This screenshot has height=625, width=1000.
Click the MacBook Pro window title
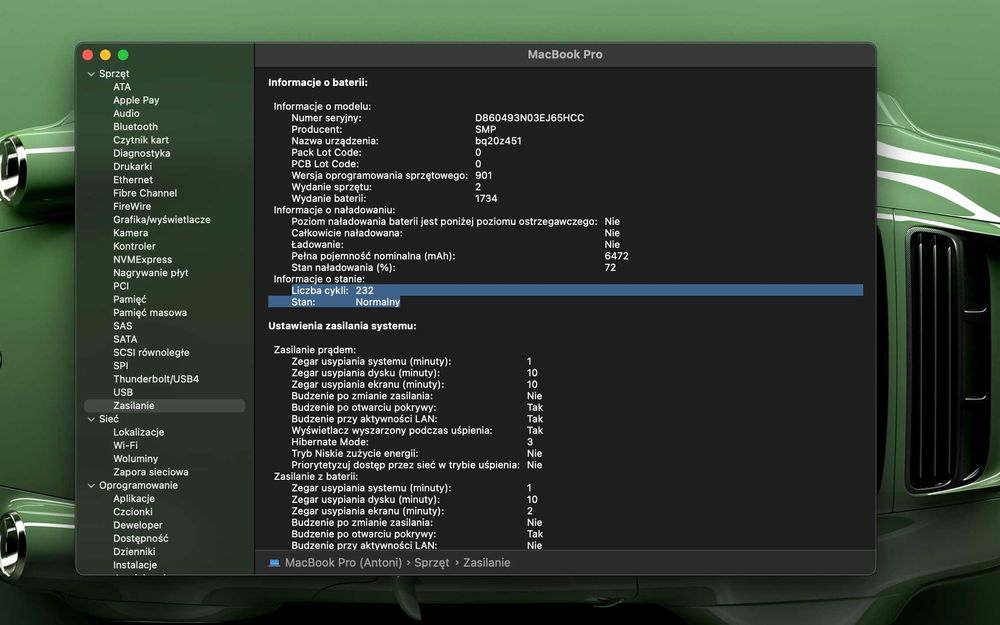click(565, 55)
